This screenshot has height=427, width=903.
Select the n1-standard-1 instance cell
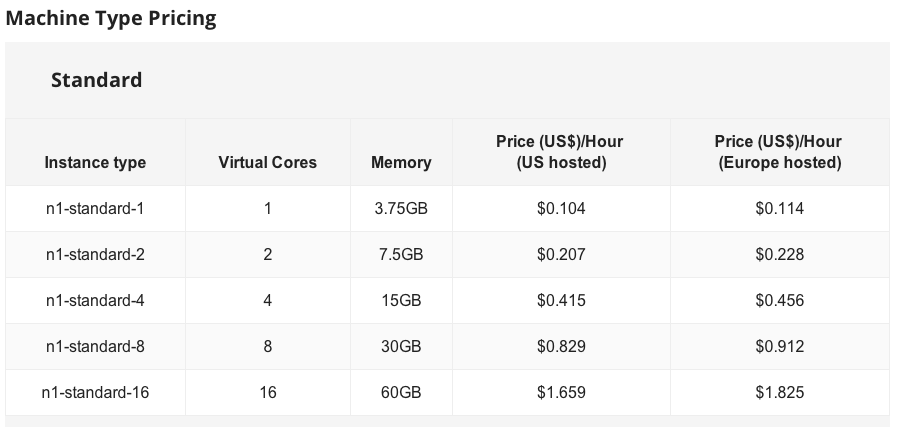(x=95, y=209)
